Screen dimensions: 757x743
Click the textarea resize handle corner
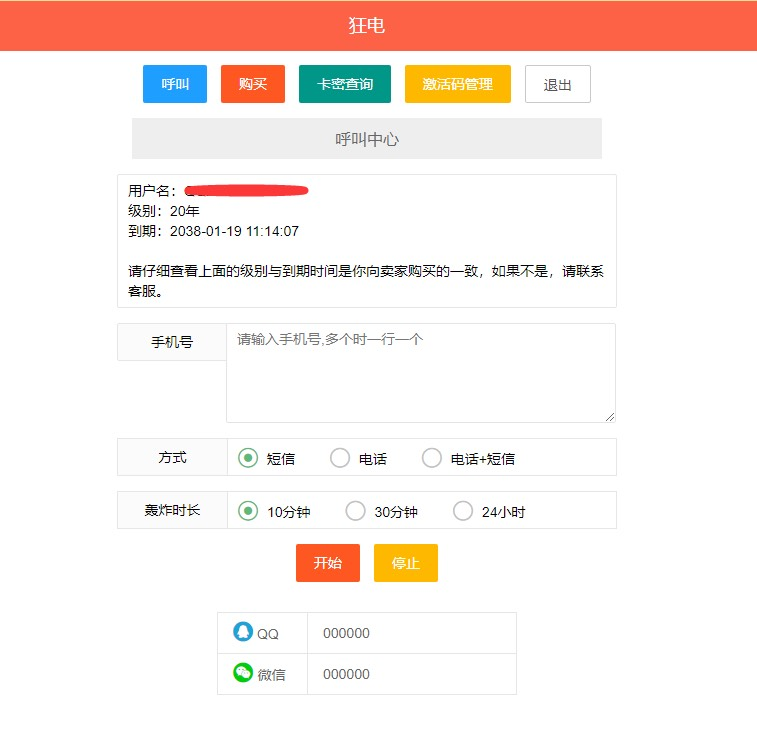[x=610, y=417]
